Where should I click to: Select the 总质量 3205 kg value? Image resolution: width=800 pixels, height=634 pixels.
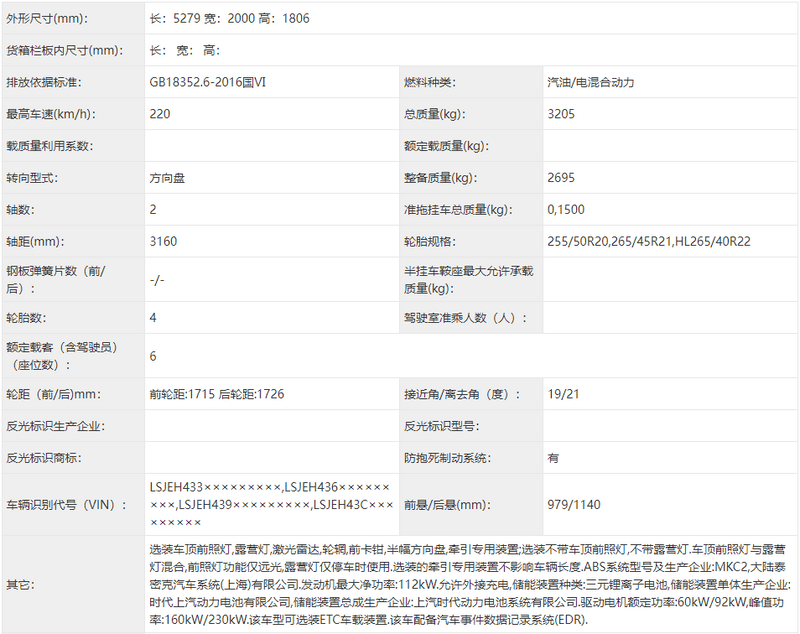pos(556,113)
